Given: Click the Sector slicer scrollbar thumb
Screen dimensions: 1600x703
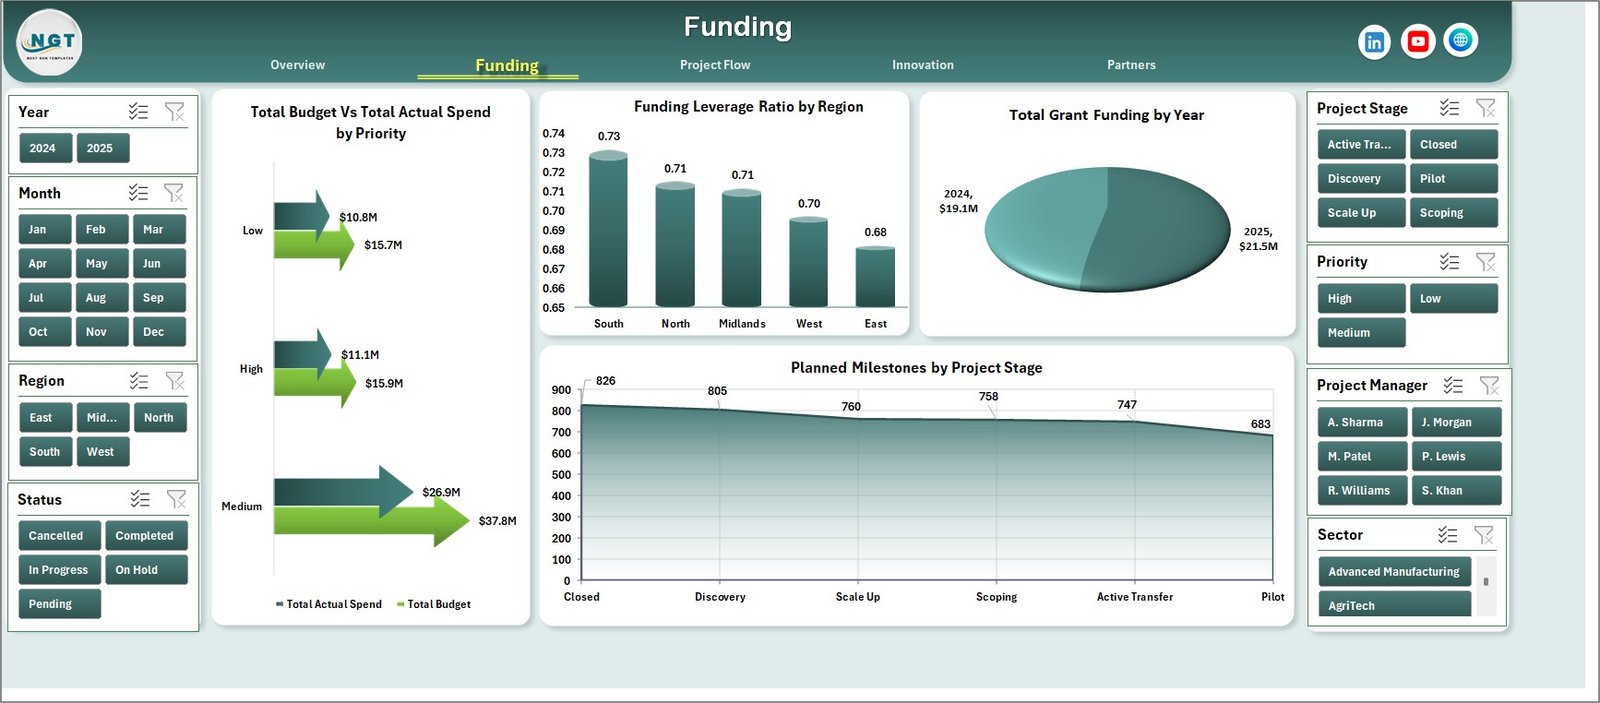Looking at the screenshot, I should 1486,581.
